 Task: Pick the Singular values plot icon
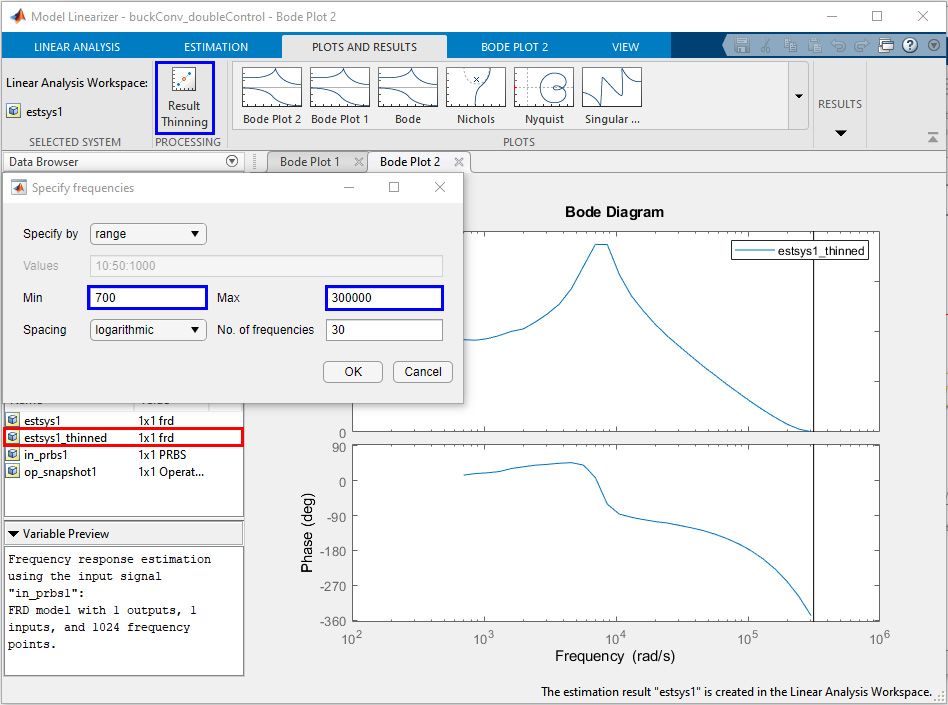click(611, 97)
